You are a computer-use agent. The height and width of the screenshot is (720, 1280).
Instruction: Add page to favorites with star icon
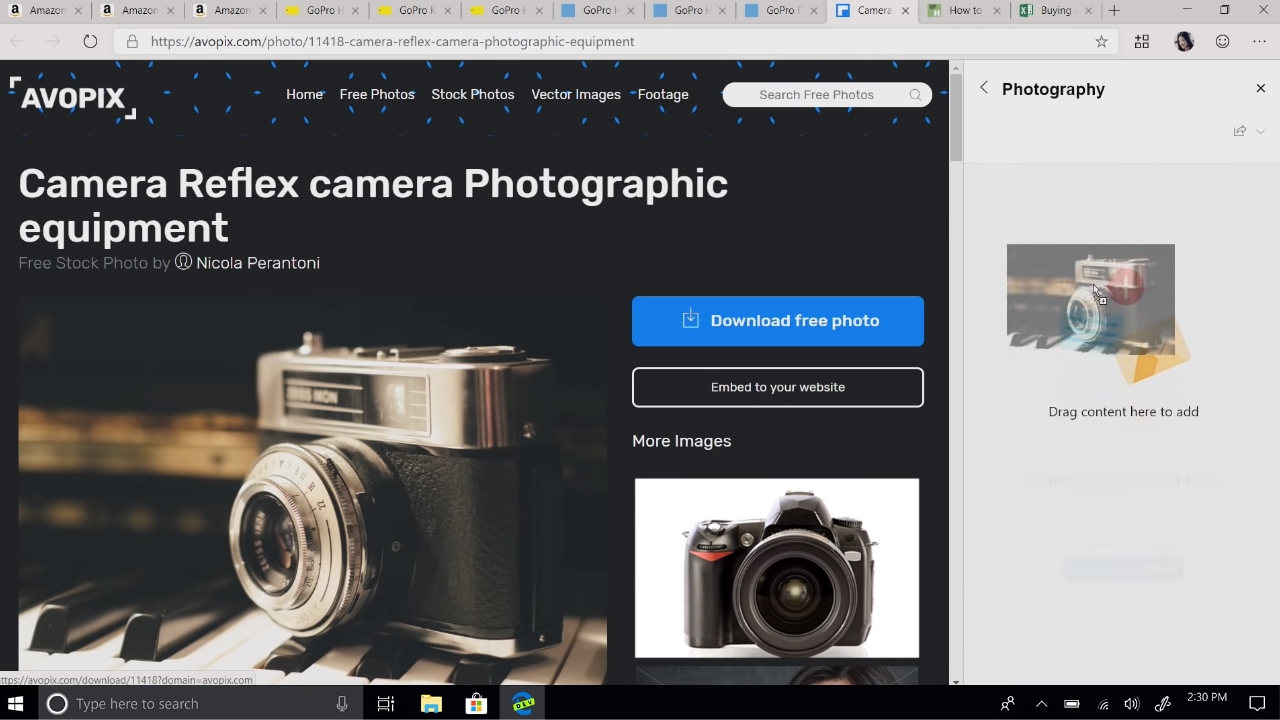1101,42
